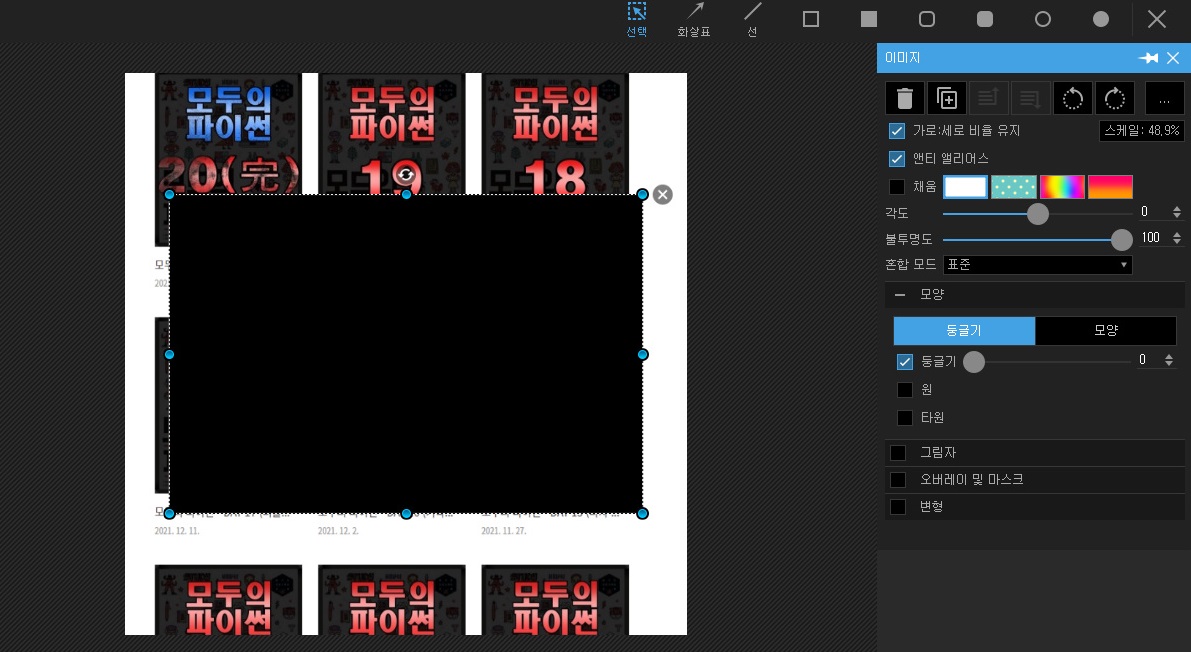This screenshot has height=652, width=1191.
Task: Select the pink-orange gradient swatch
Action: [x=1110, y=186]
